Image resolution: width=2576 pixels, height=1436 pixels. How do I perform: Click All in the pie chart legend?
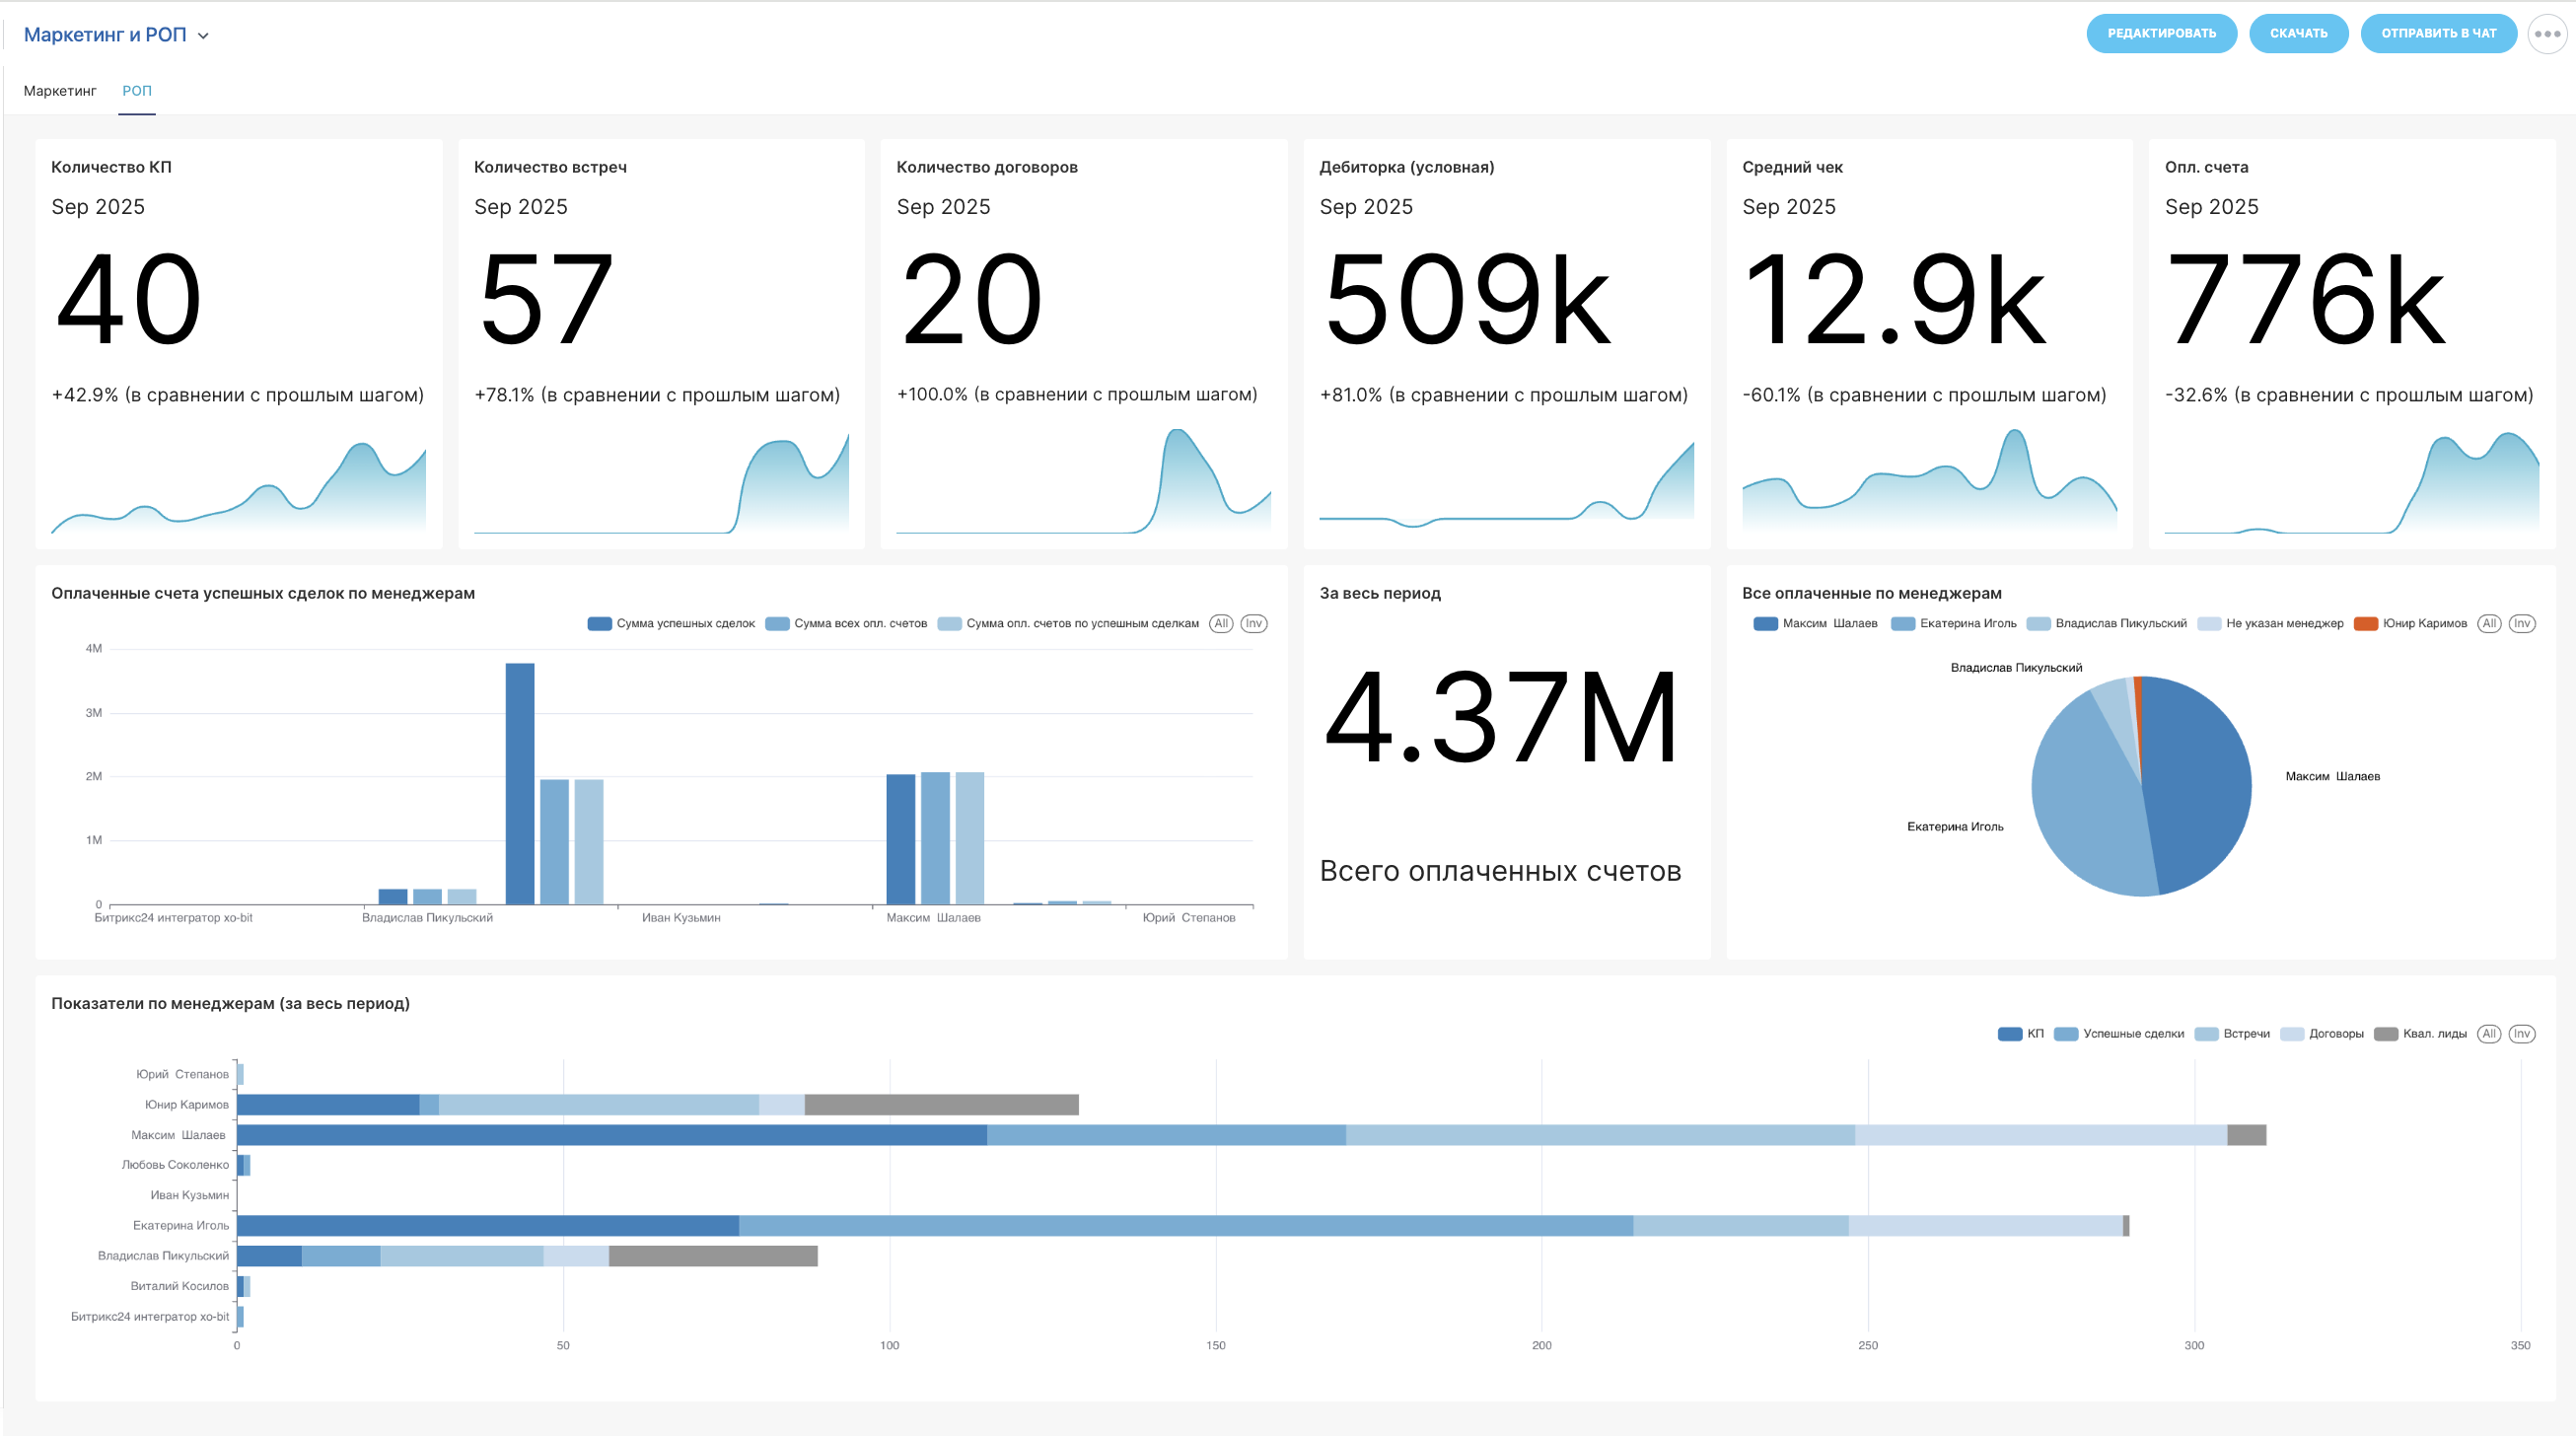tap(2489, 623)
